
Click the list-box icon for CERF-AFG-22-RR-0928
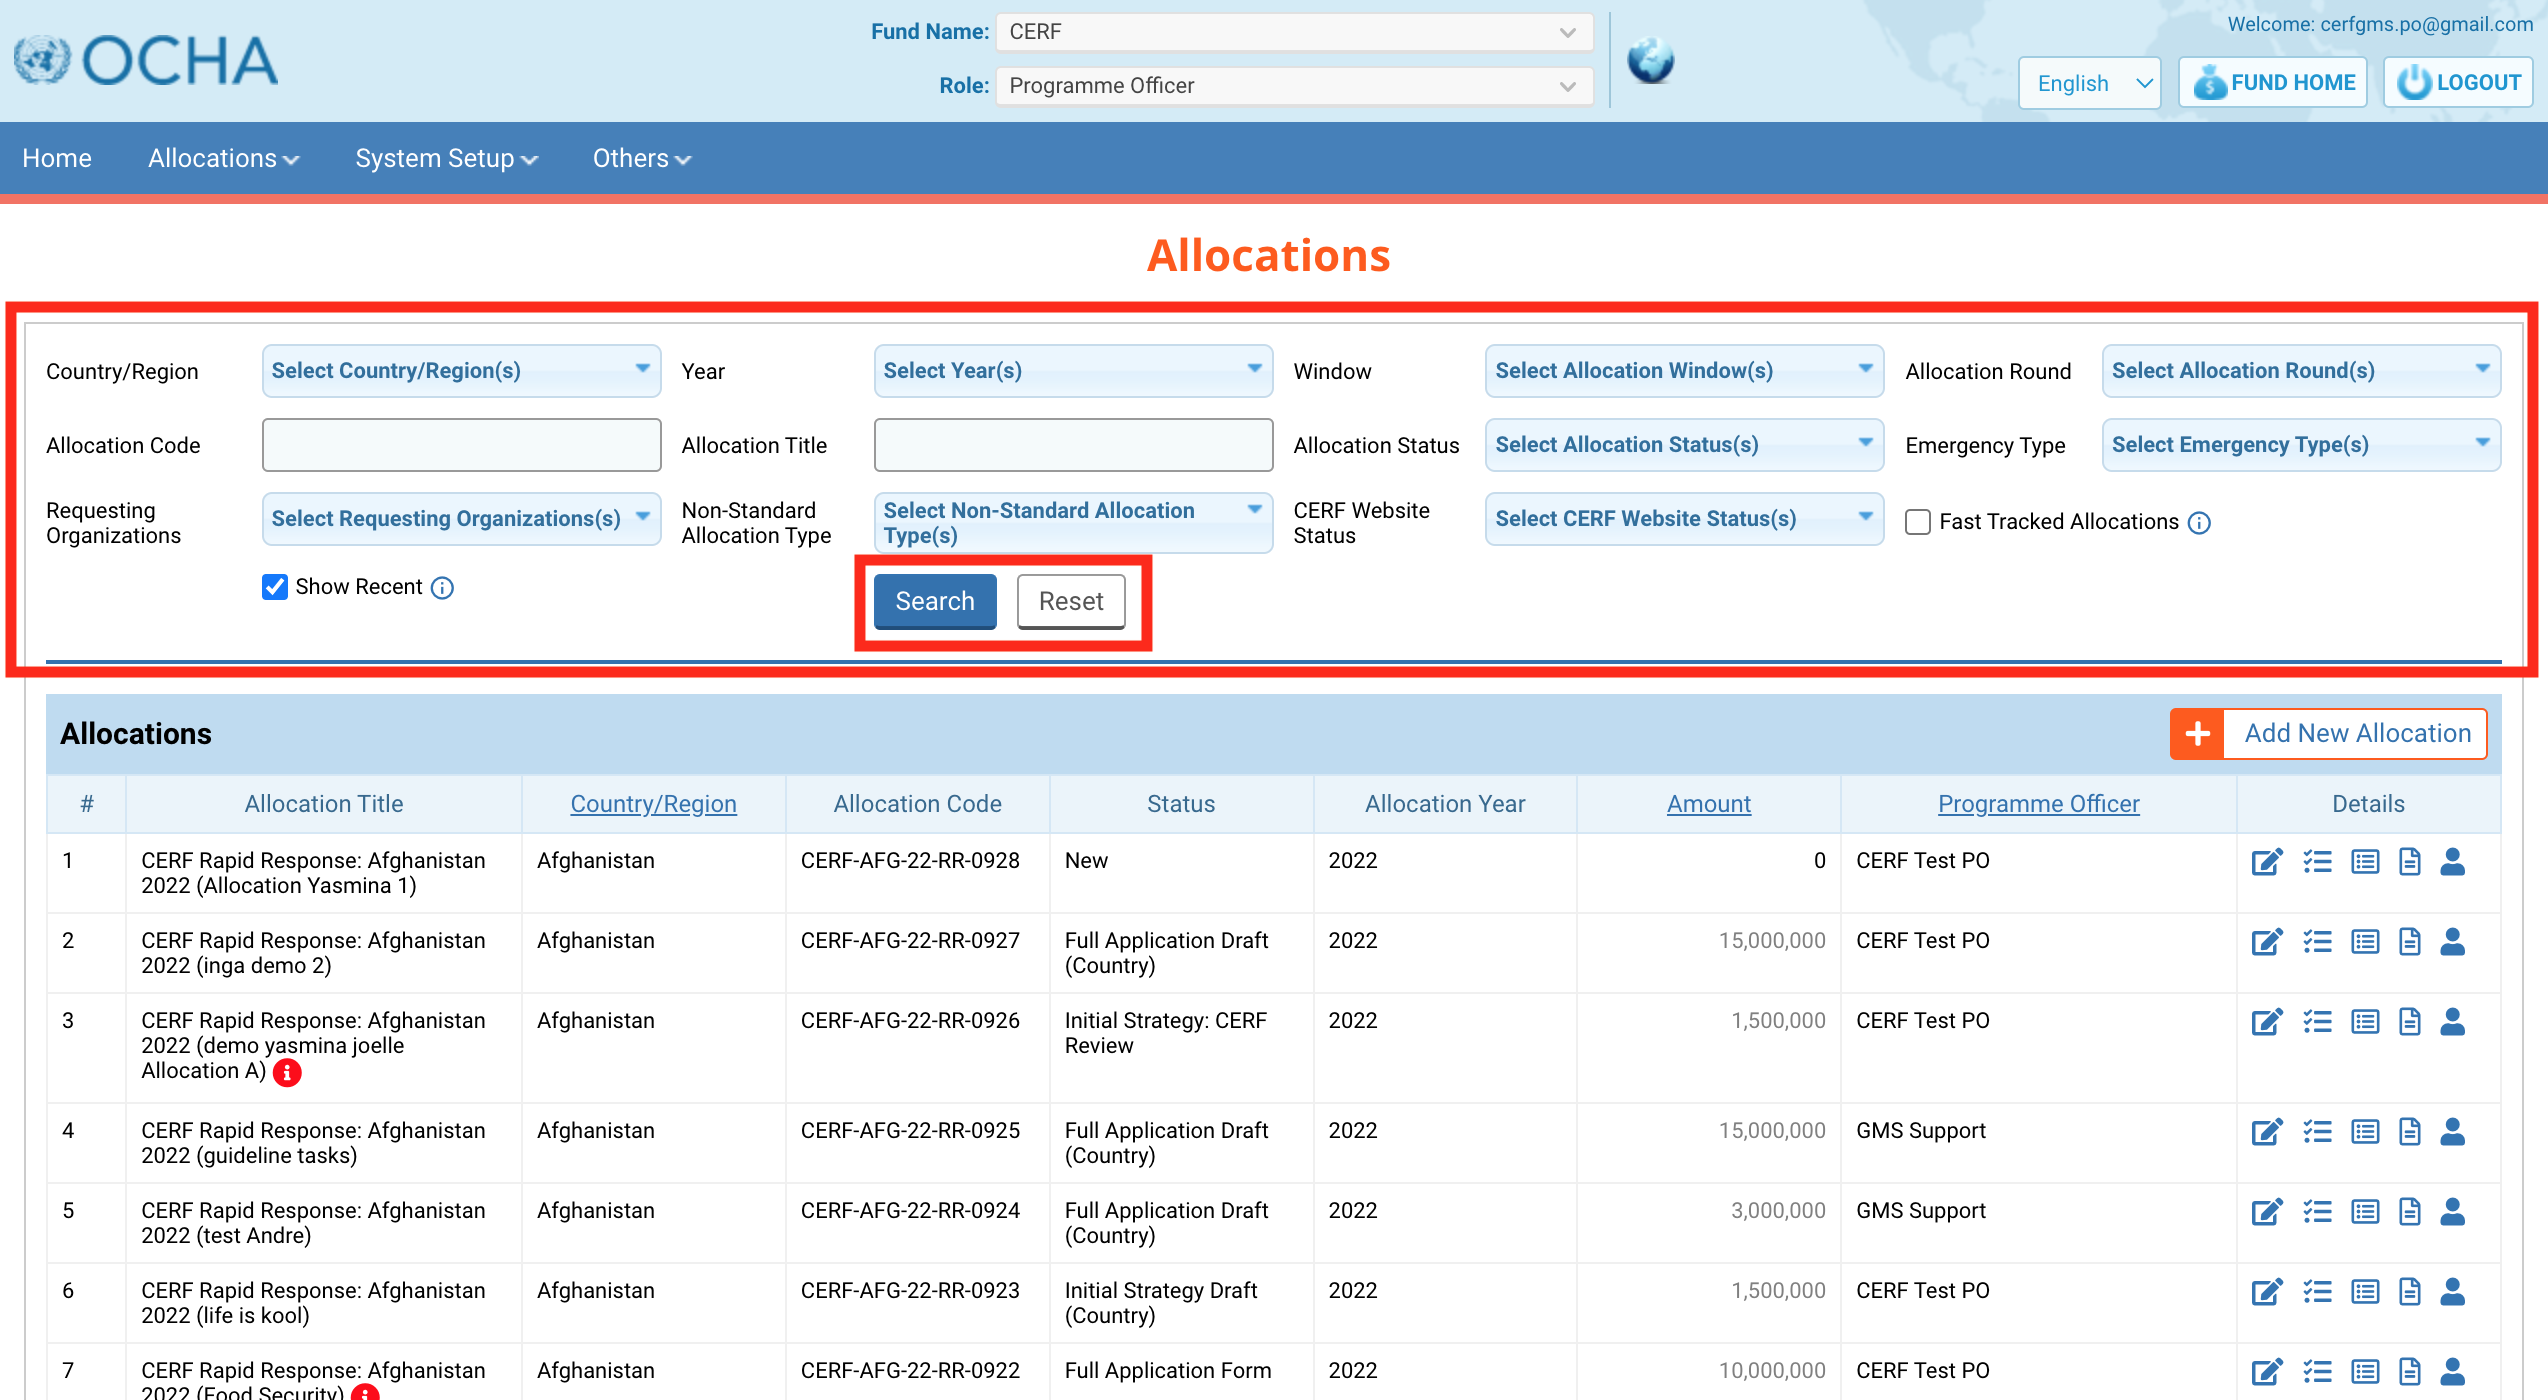click(2365, 862)
